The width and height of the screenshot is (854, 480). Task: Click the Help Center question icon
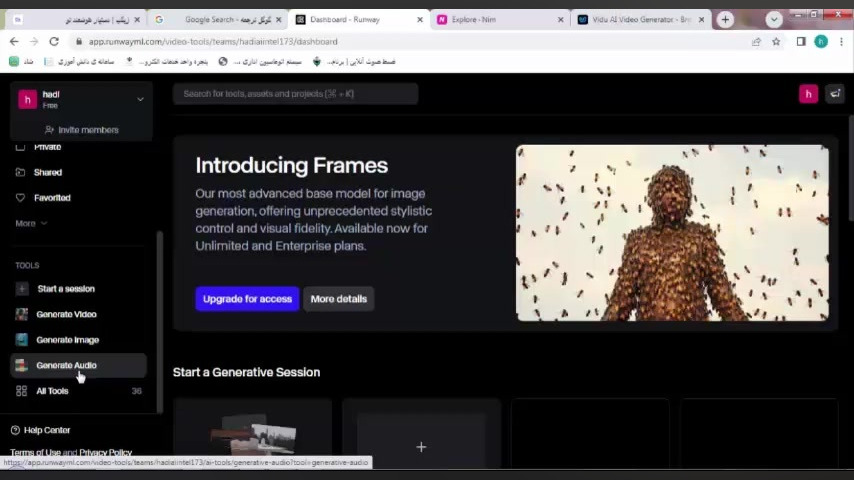[x=15, y=430]
